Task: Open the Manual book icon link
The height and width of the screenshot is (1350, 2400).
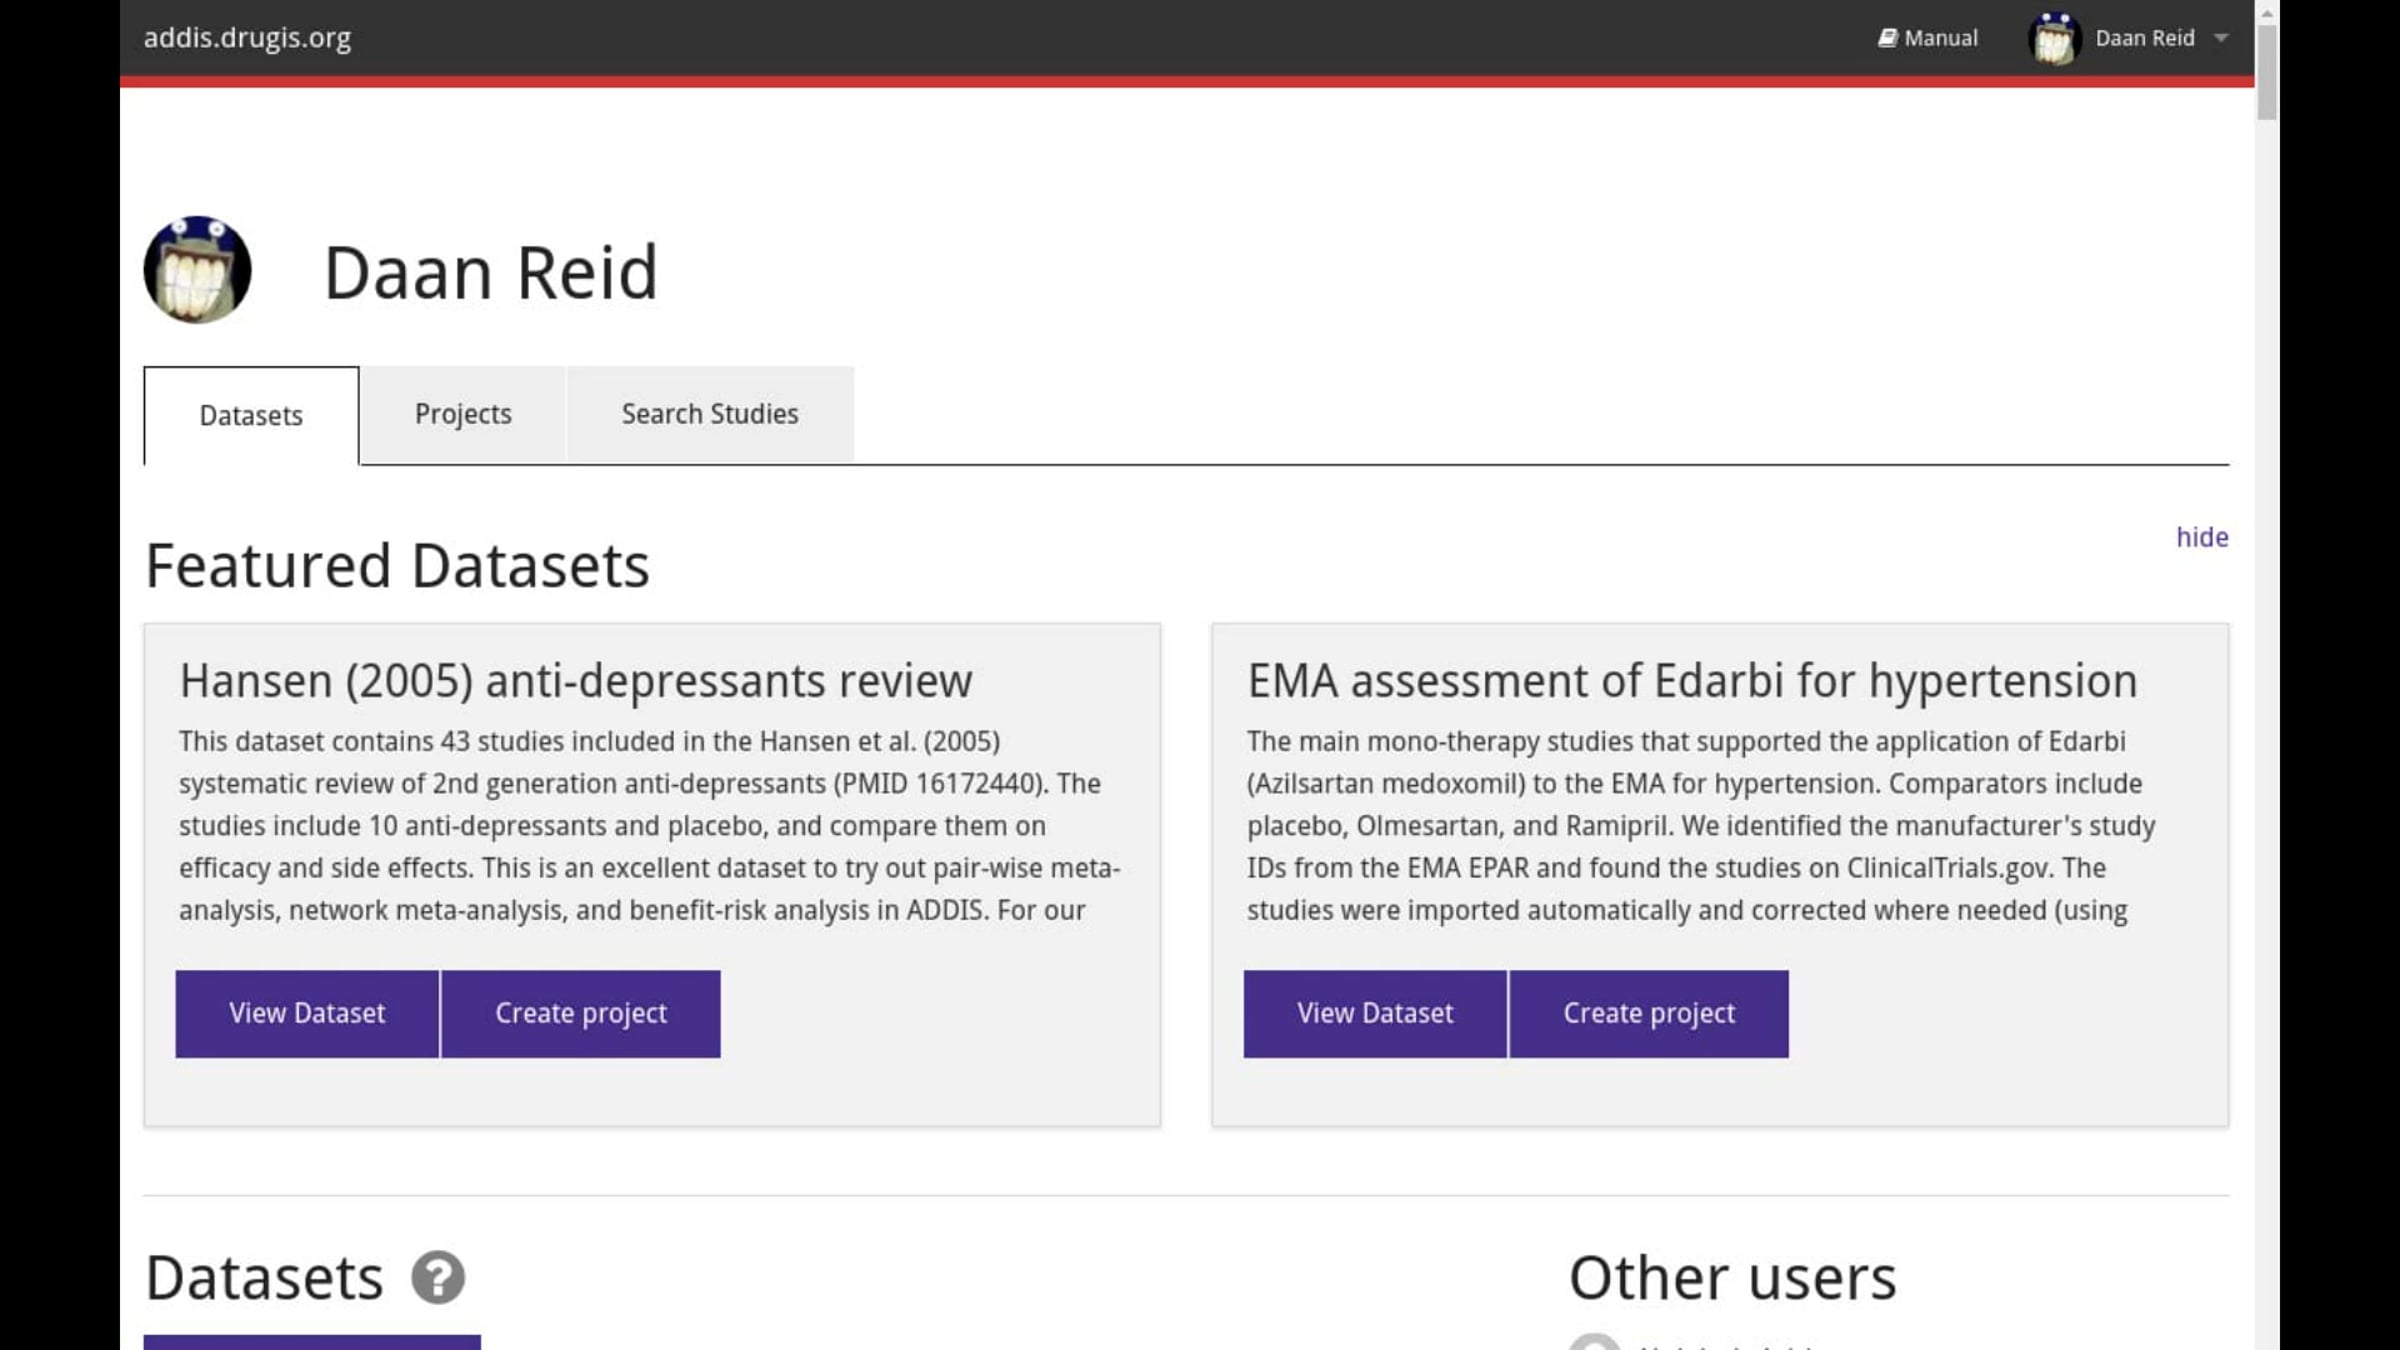Action: coord(1927,38)
